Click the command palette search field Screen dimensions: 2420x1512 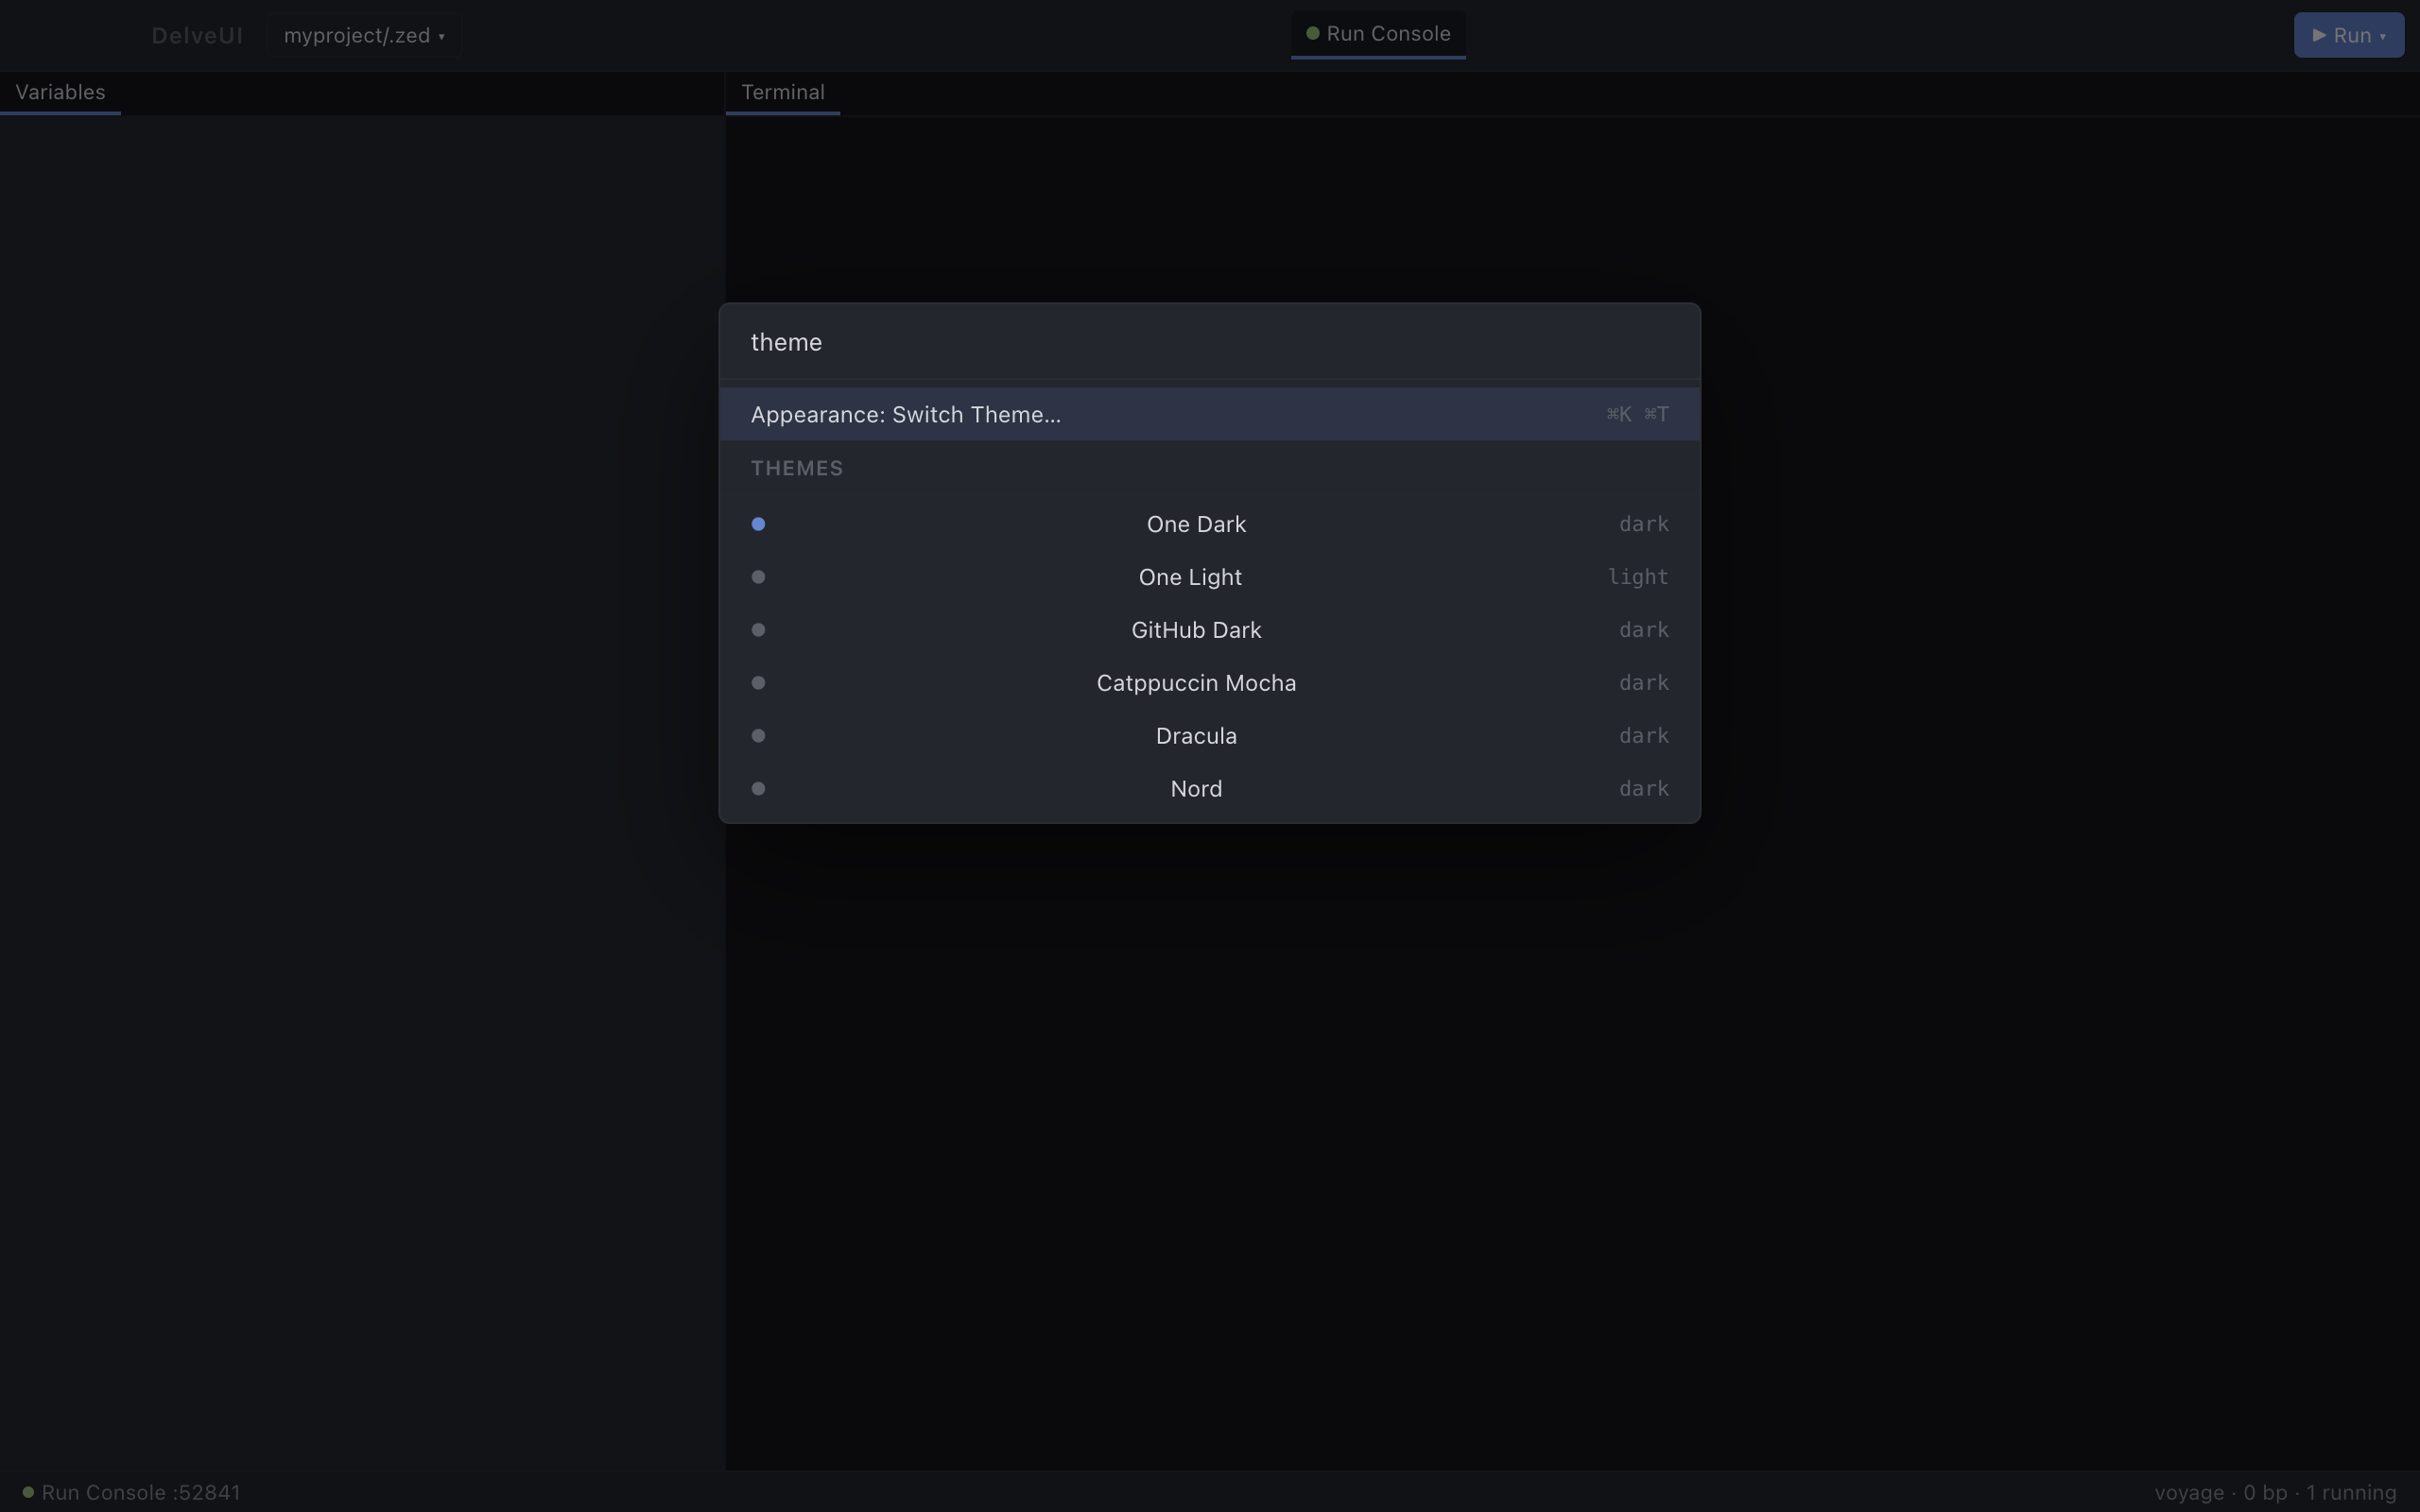click(x=1208, y=342)
